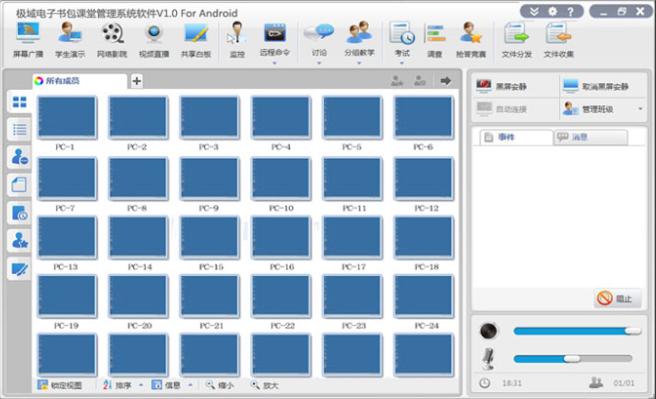Click the right arrow icon above student grid
Viewport: 656px width, 399px height.
(446, 80)
